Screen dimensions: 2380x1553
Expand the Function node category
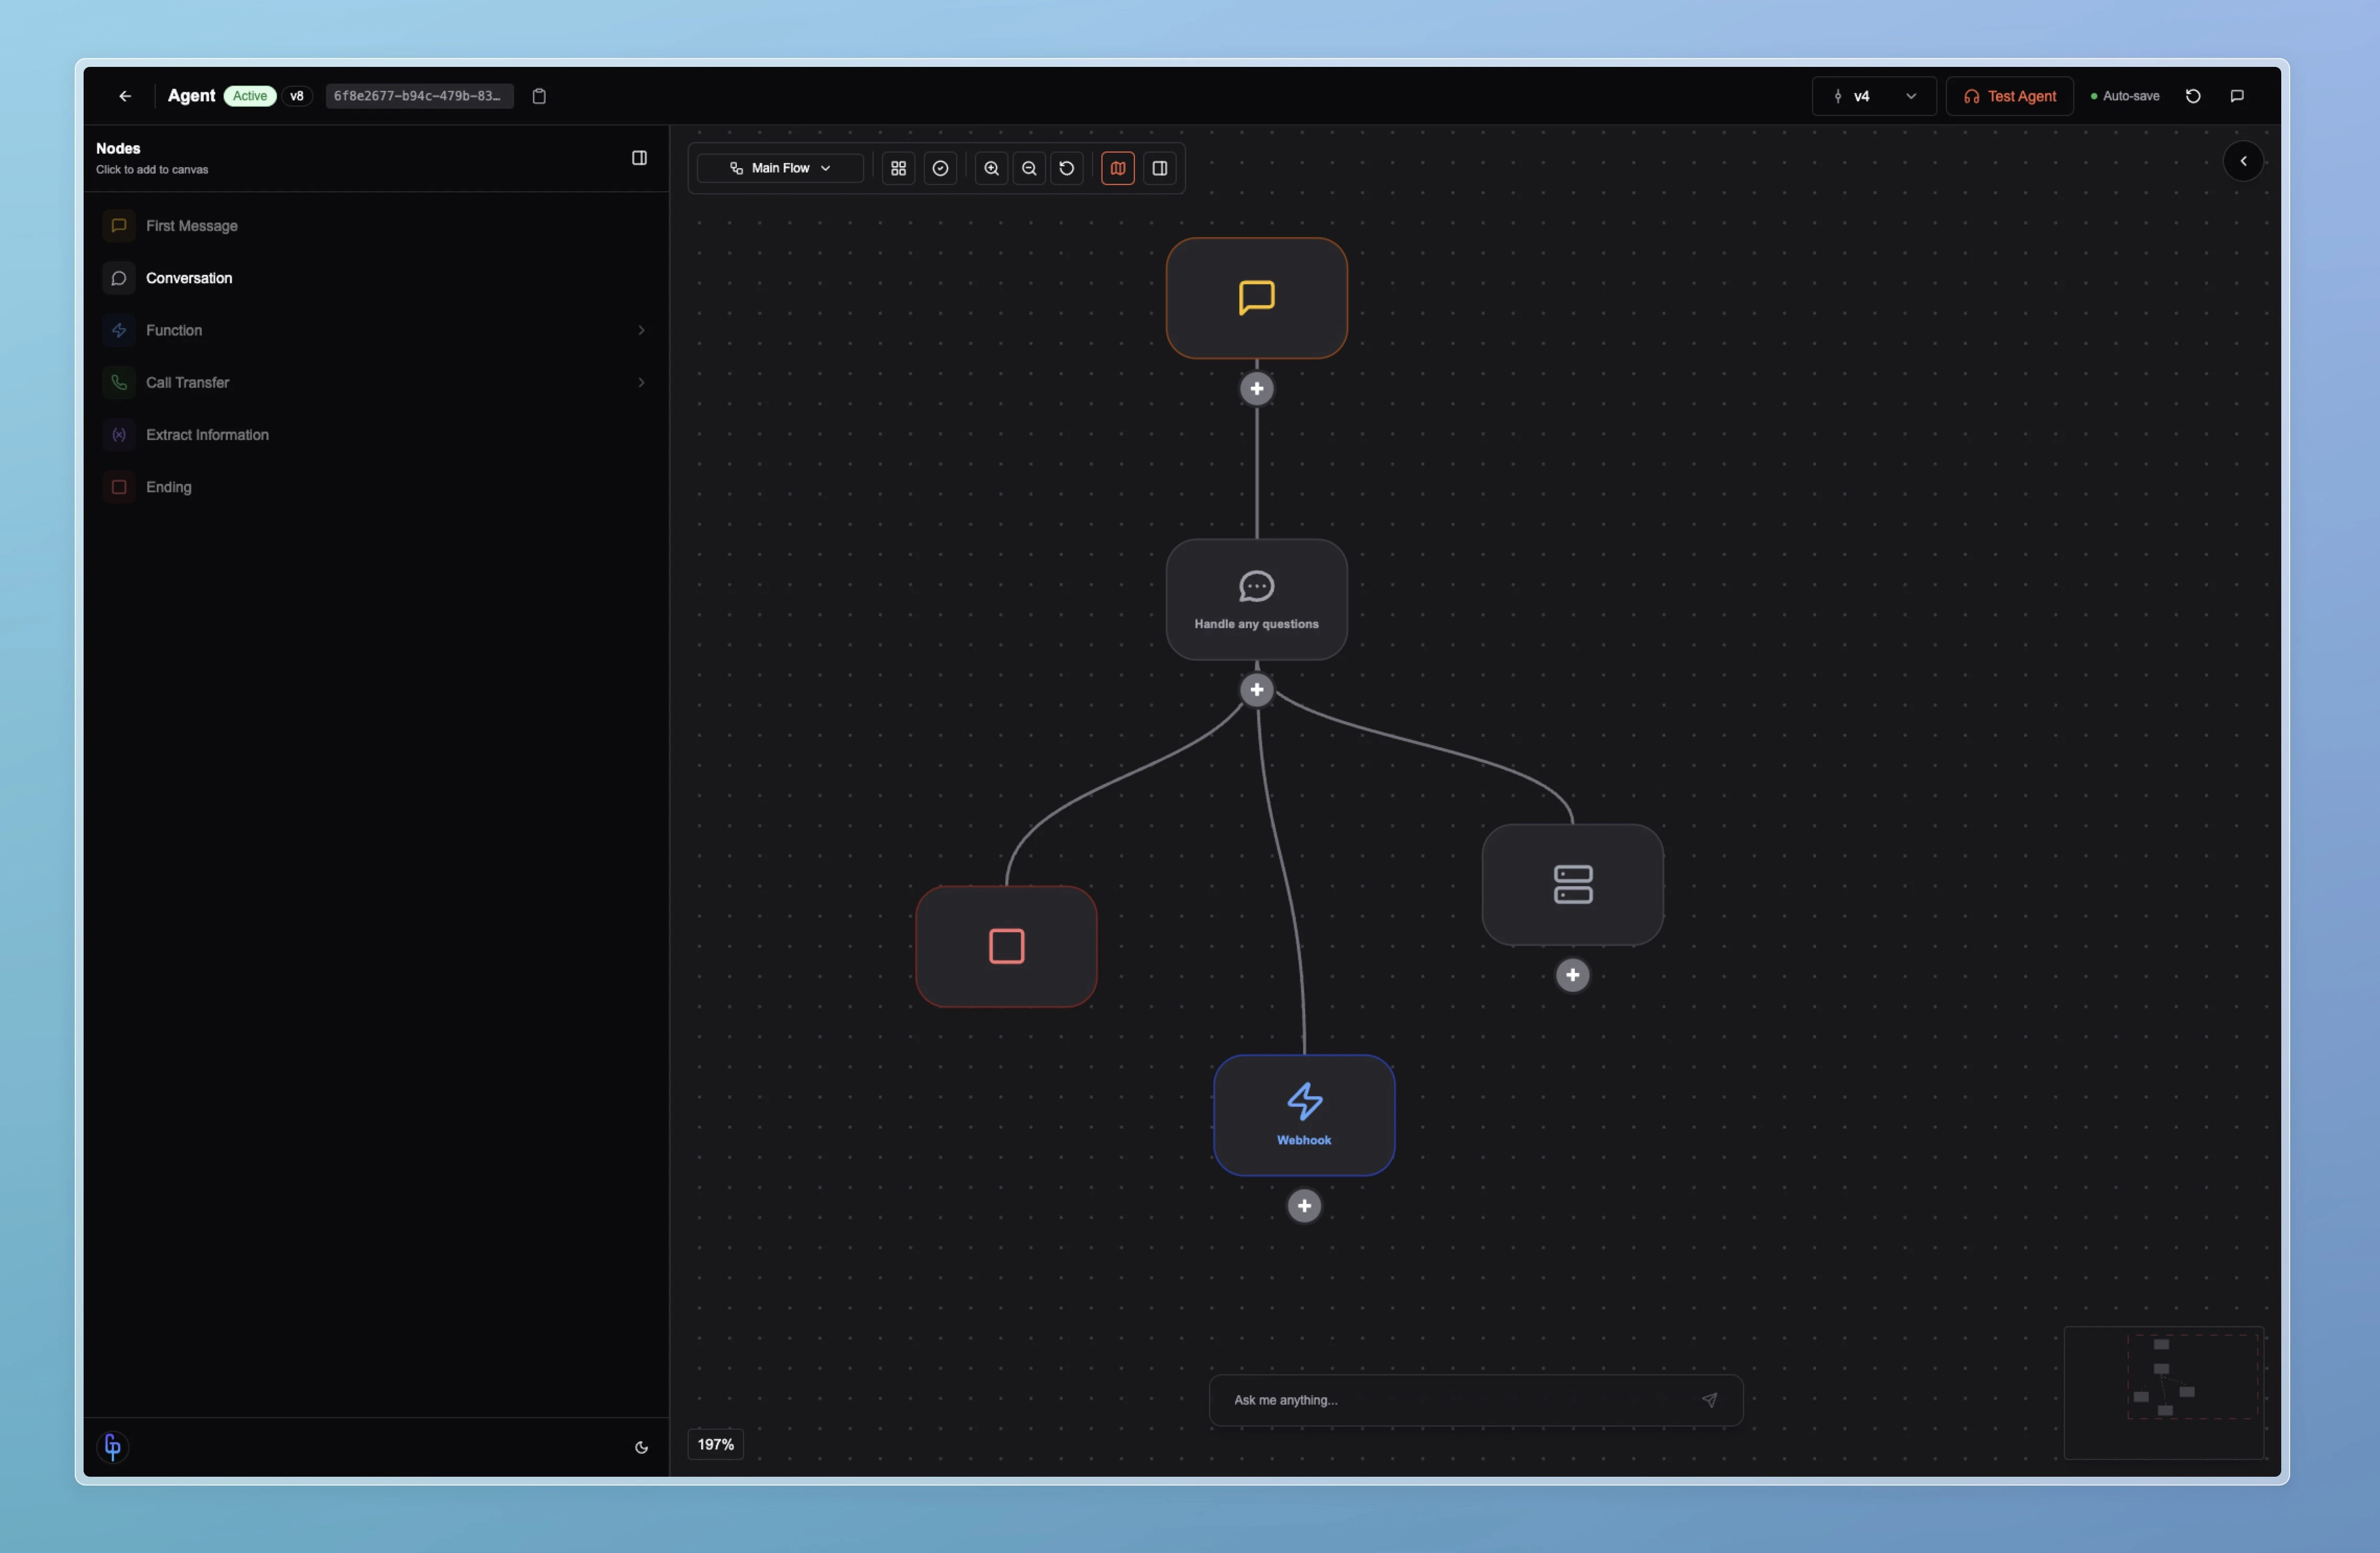[x=641, y=330]
